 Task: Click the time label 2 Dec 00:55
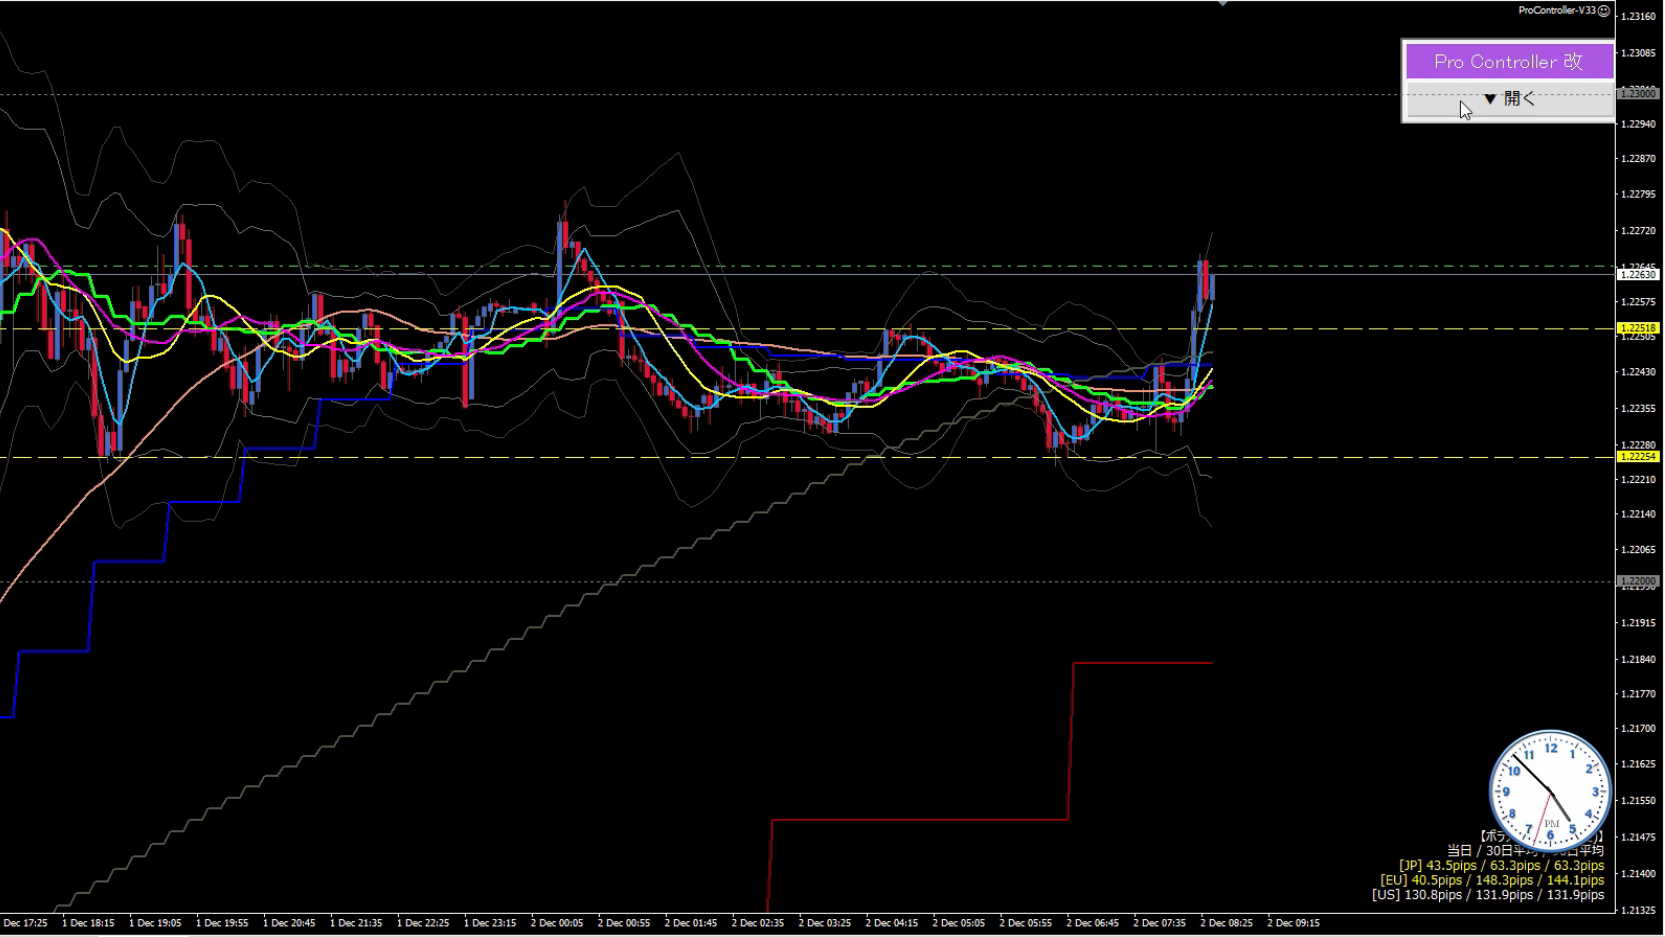point(624,923)
